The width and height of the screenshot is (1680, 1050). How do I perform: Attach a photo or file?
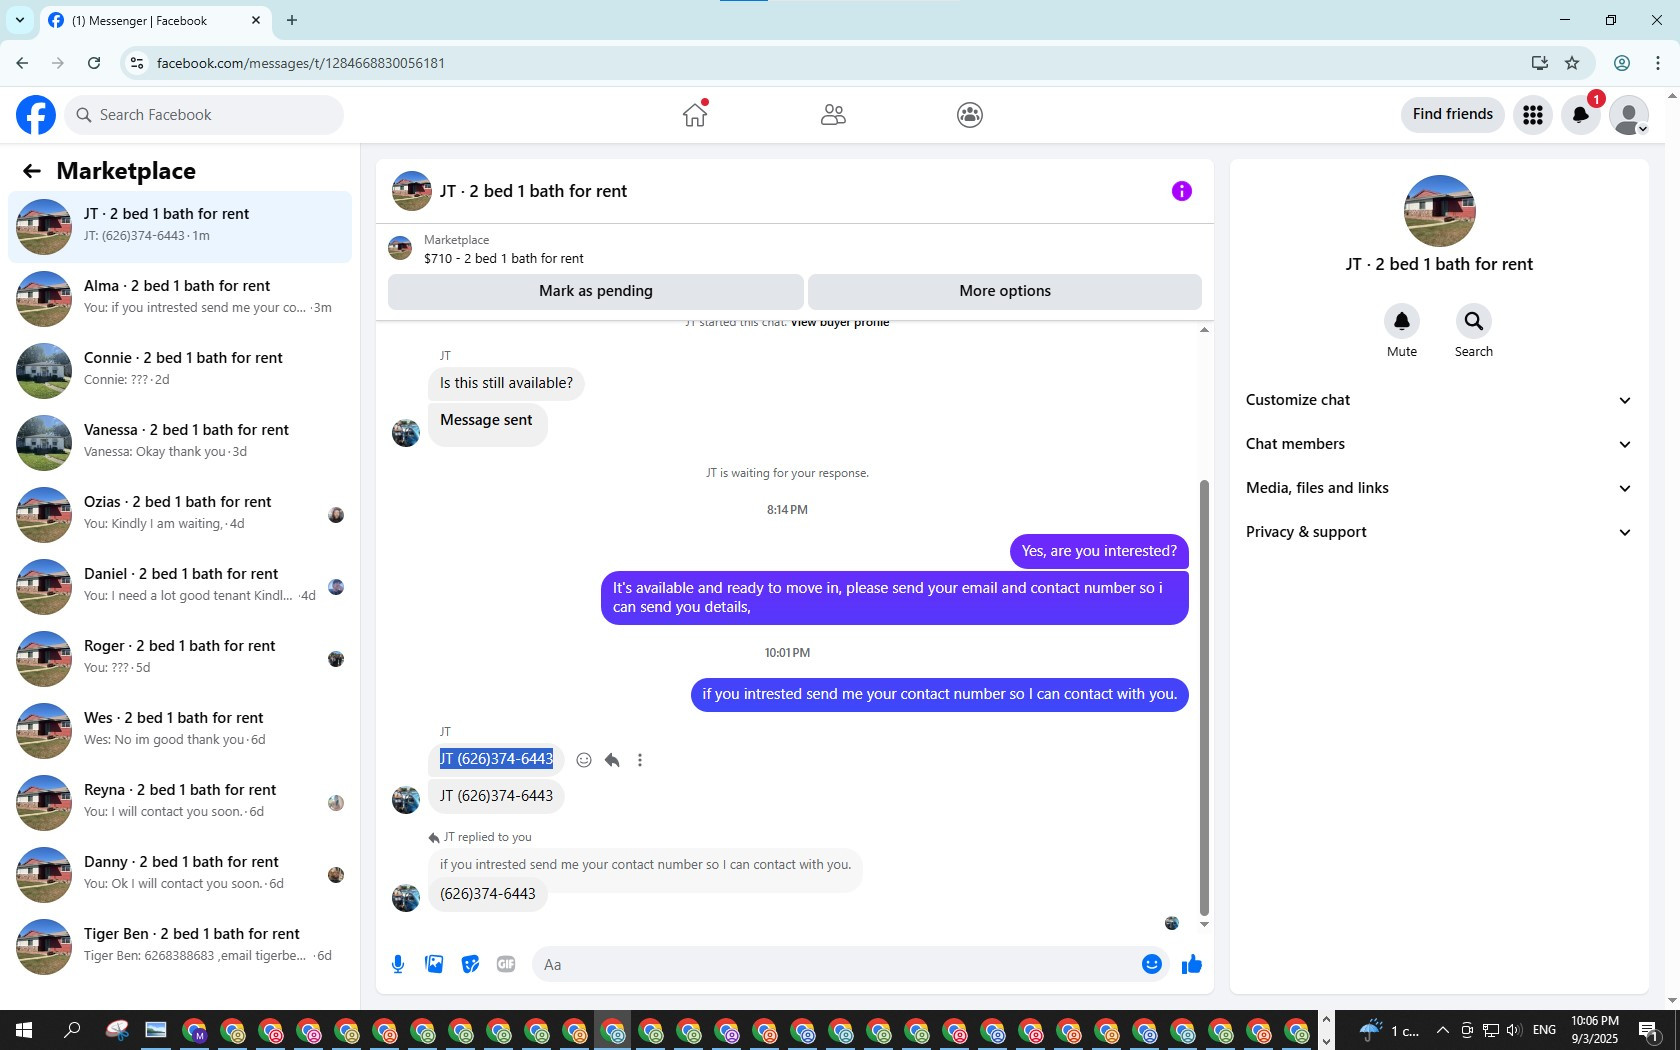pyautogui.click(x=434, y=964)
